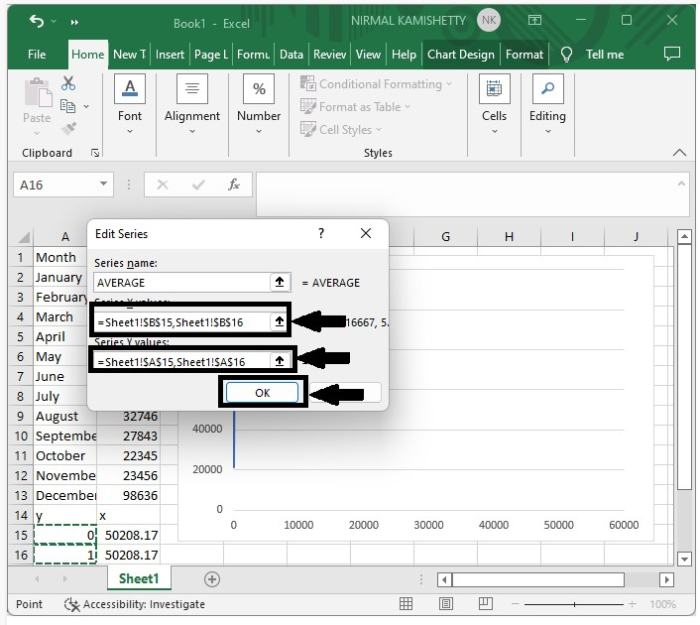Click the Series name input field

(182, 283)
